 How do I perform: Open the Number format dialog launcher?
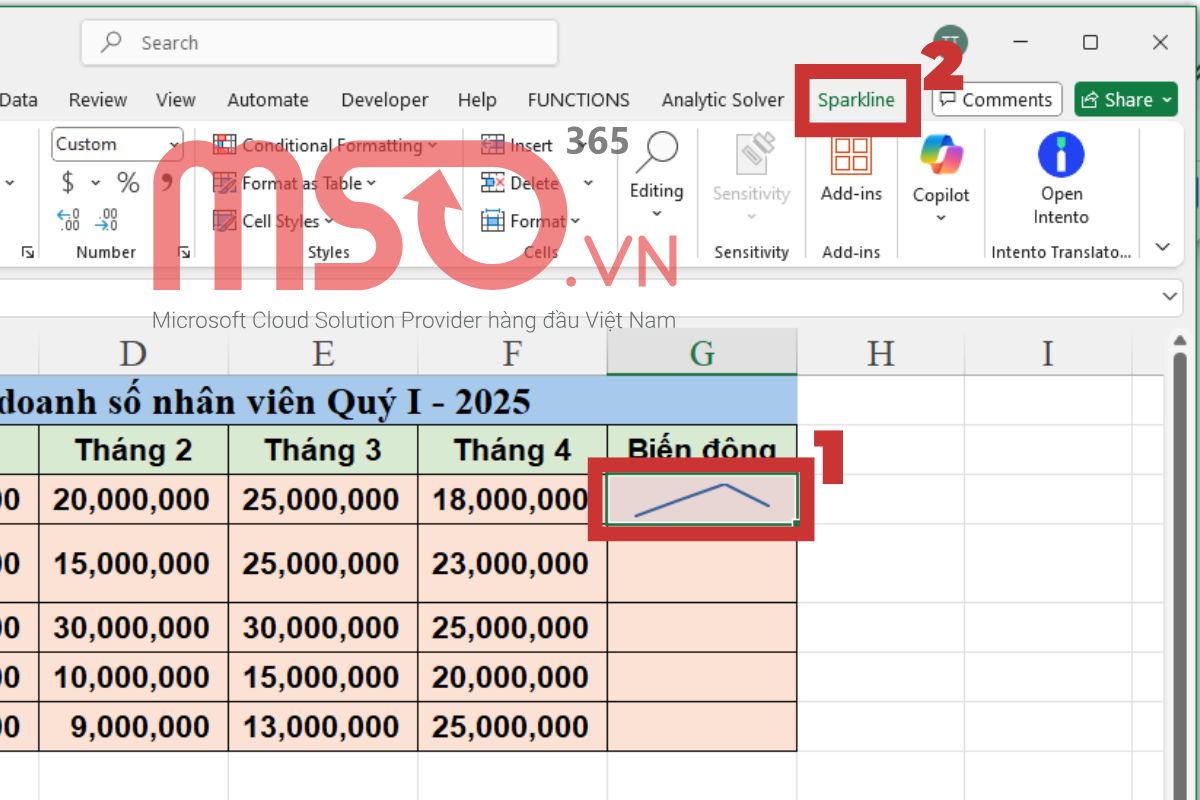184,253
